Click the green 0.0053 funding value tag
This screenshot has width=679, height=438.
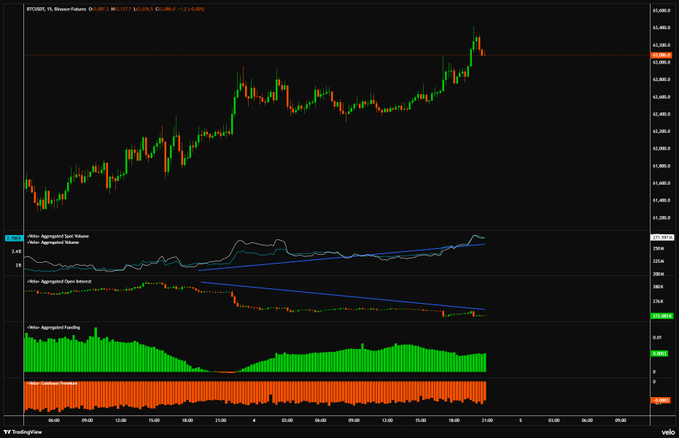click(660, 354)
